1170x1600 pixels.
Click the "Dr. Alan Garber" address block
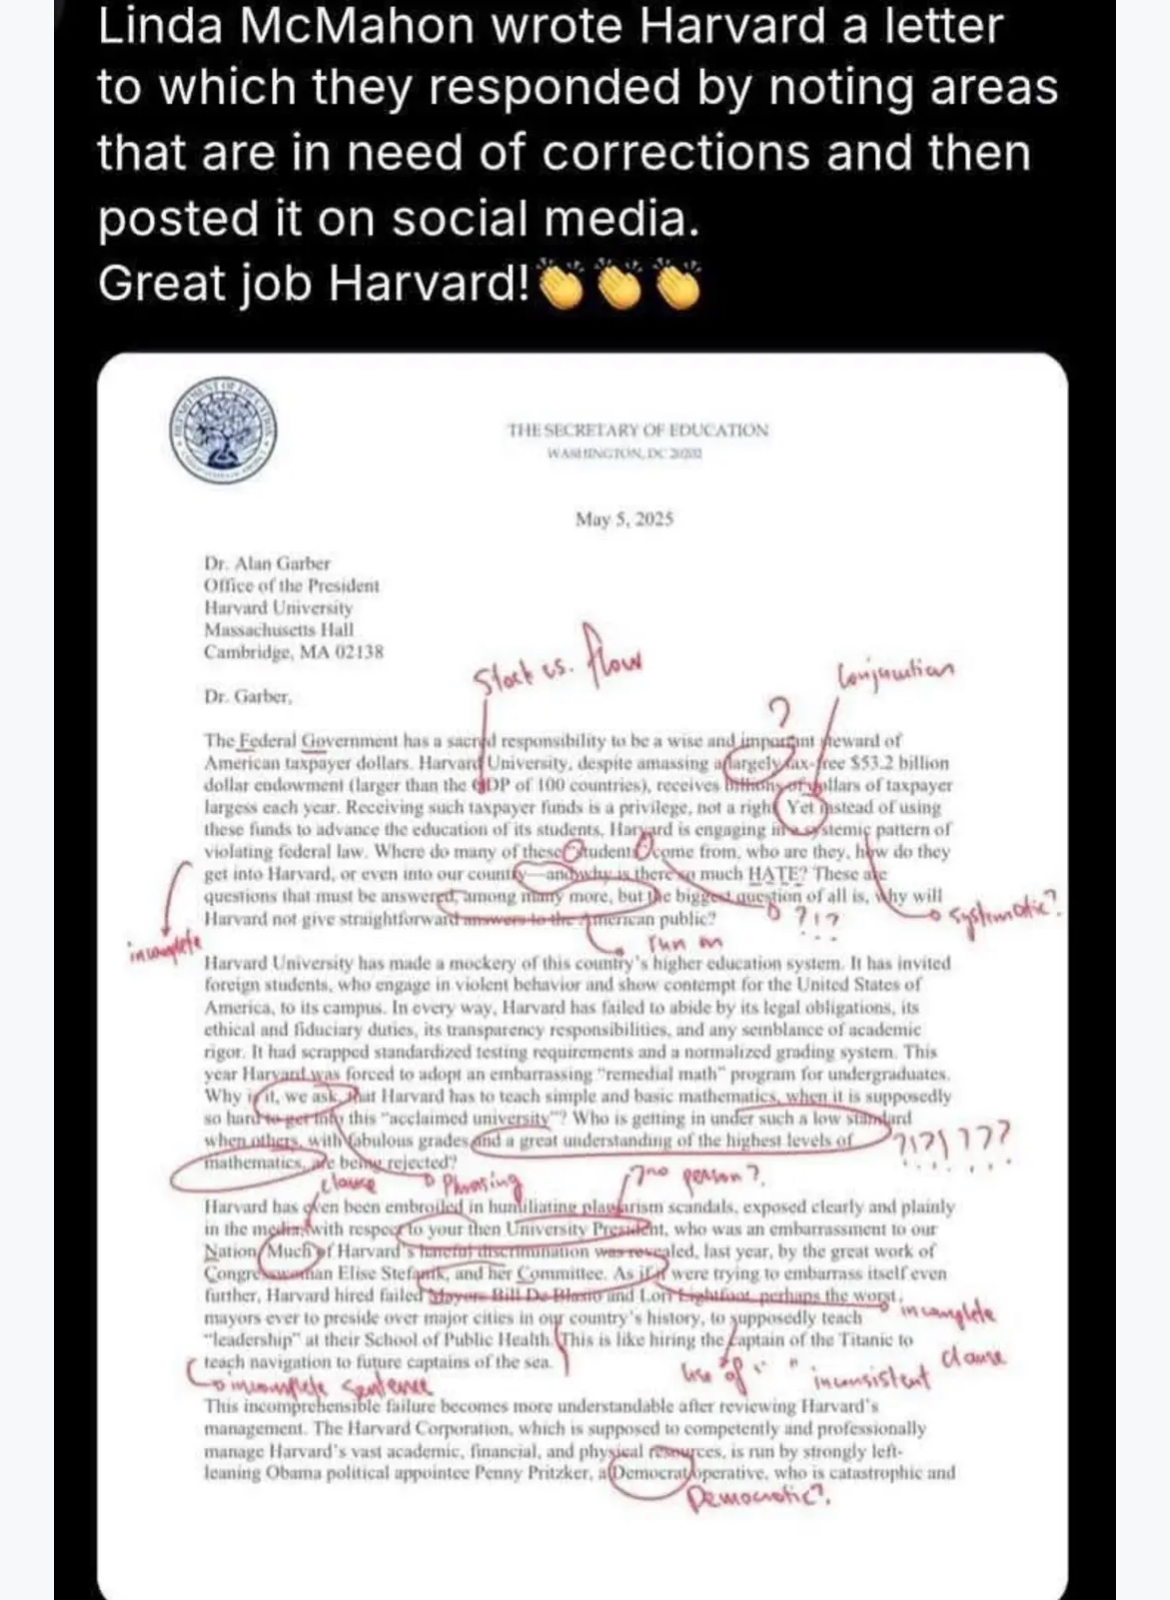pos(293,607)
